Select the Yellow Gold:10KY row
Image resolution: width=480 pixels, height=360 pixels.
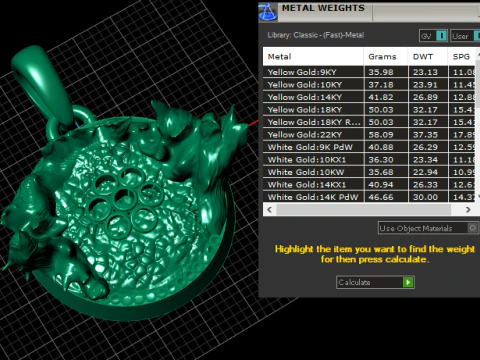point(369,85)
